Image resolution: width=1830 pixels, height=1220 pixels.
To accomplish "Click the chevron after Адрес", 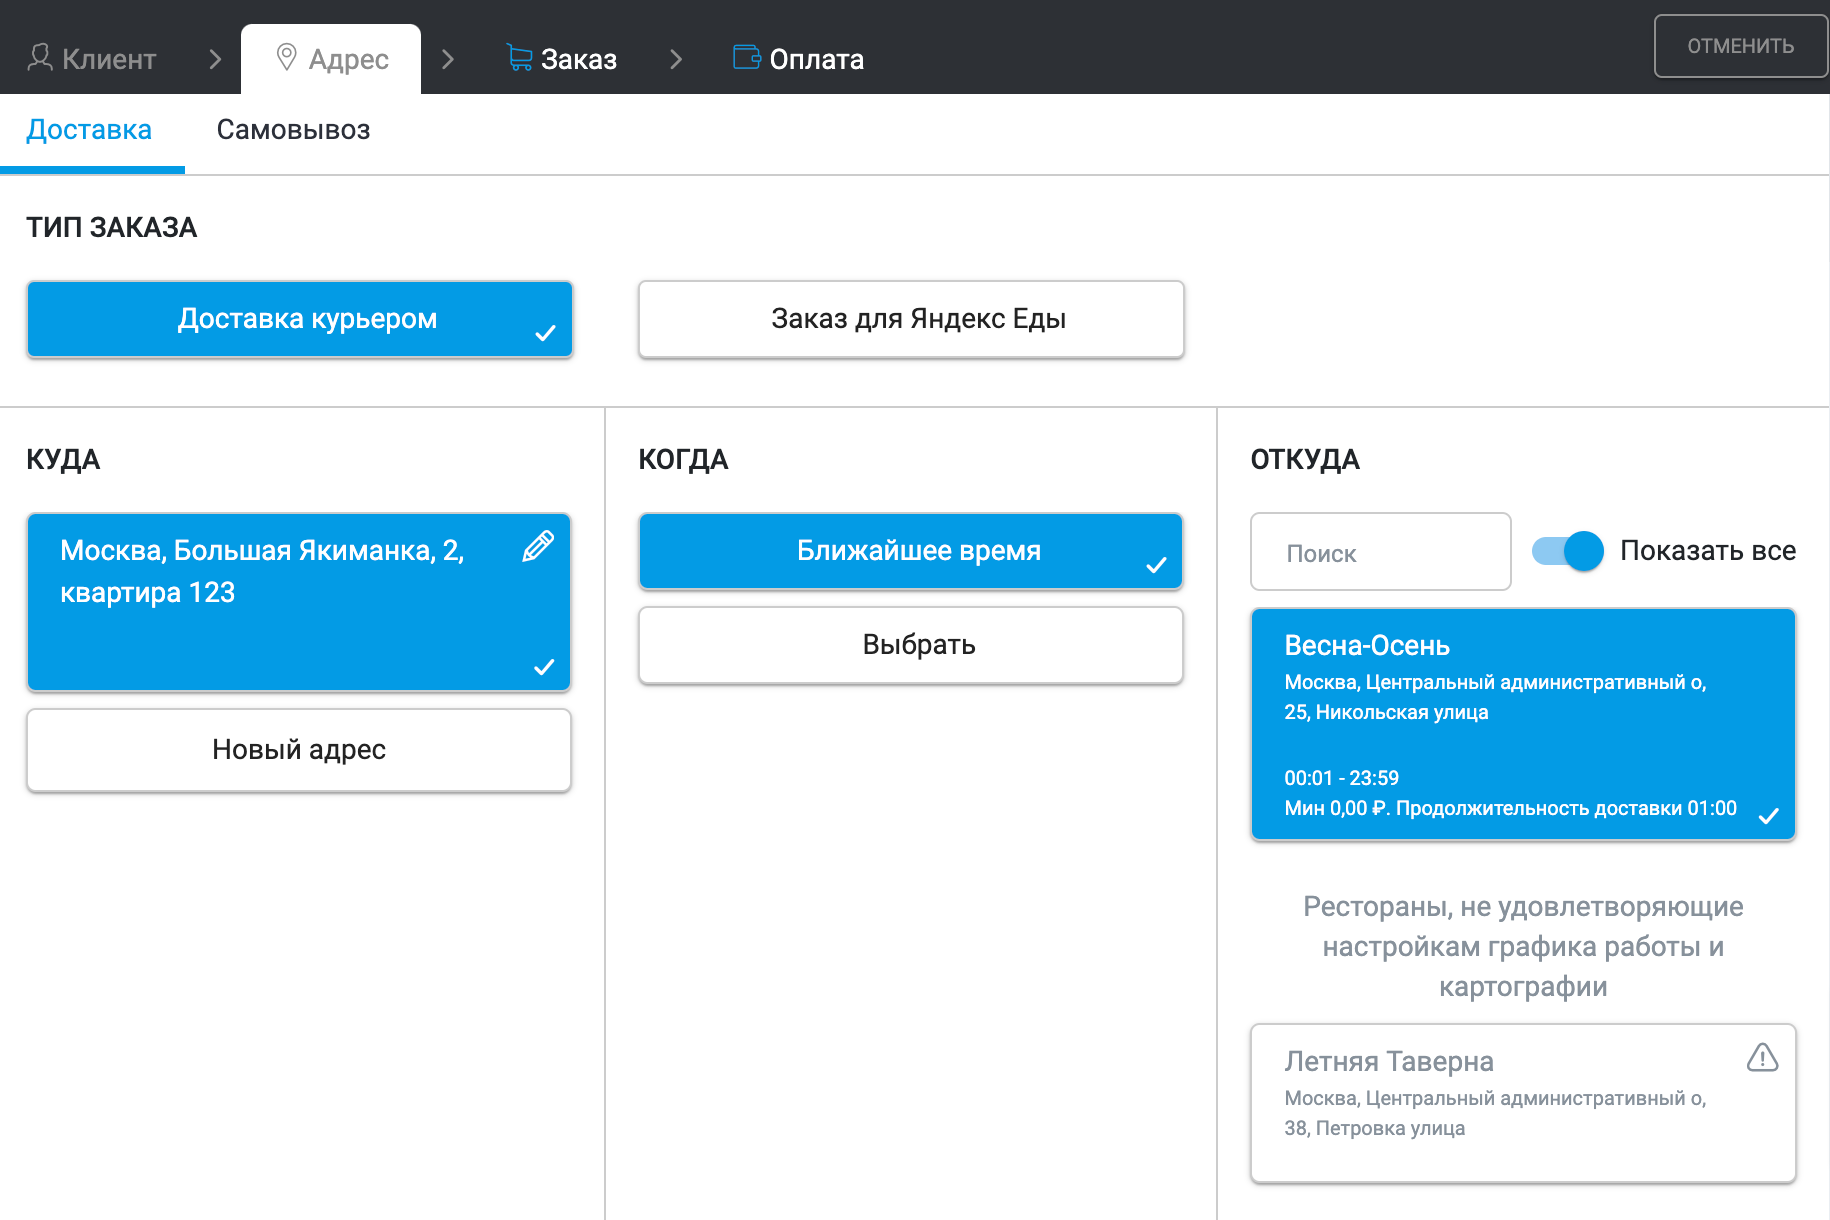I will [448, 59].
